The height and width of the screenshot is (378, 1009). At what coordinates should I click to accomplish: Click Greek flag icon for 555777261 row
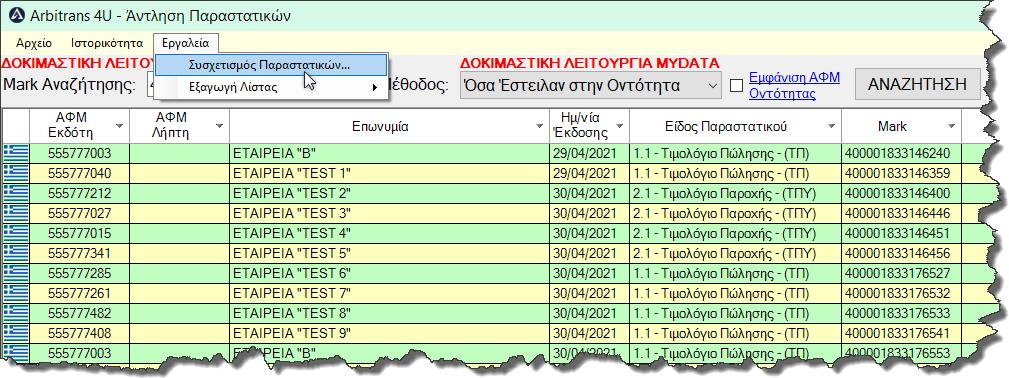pyautogui.click(x=16, y=294)
